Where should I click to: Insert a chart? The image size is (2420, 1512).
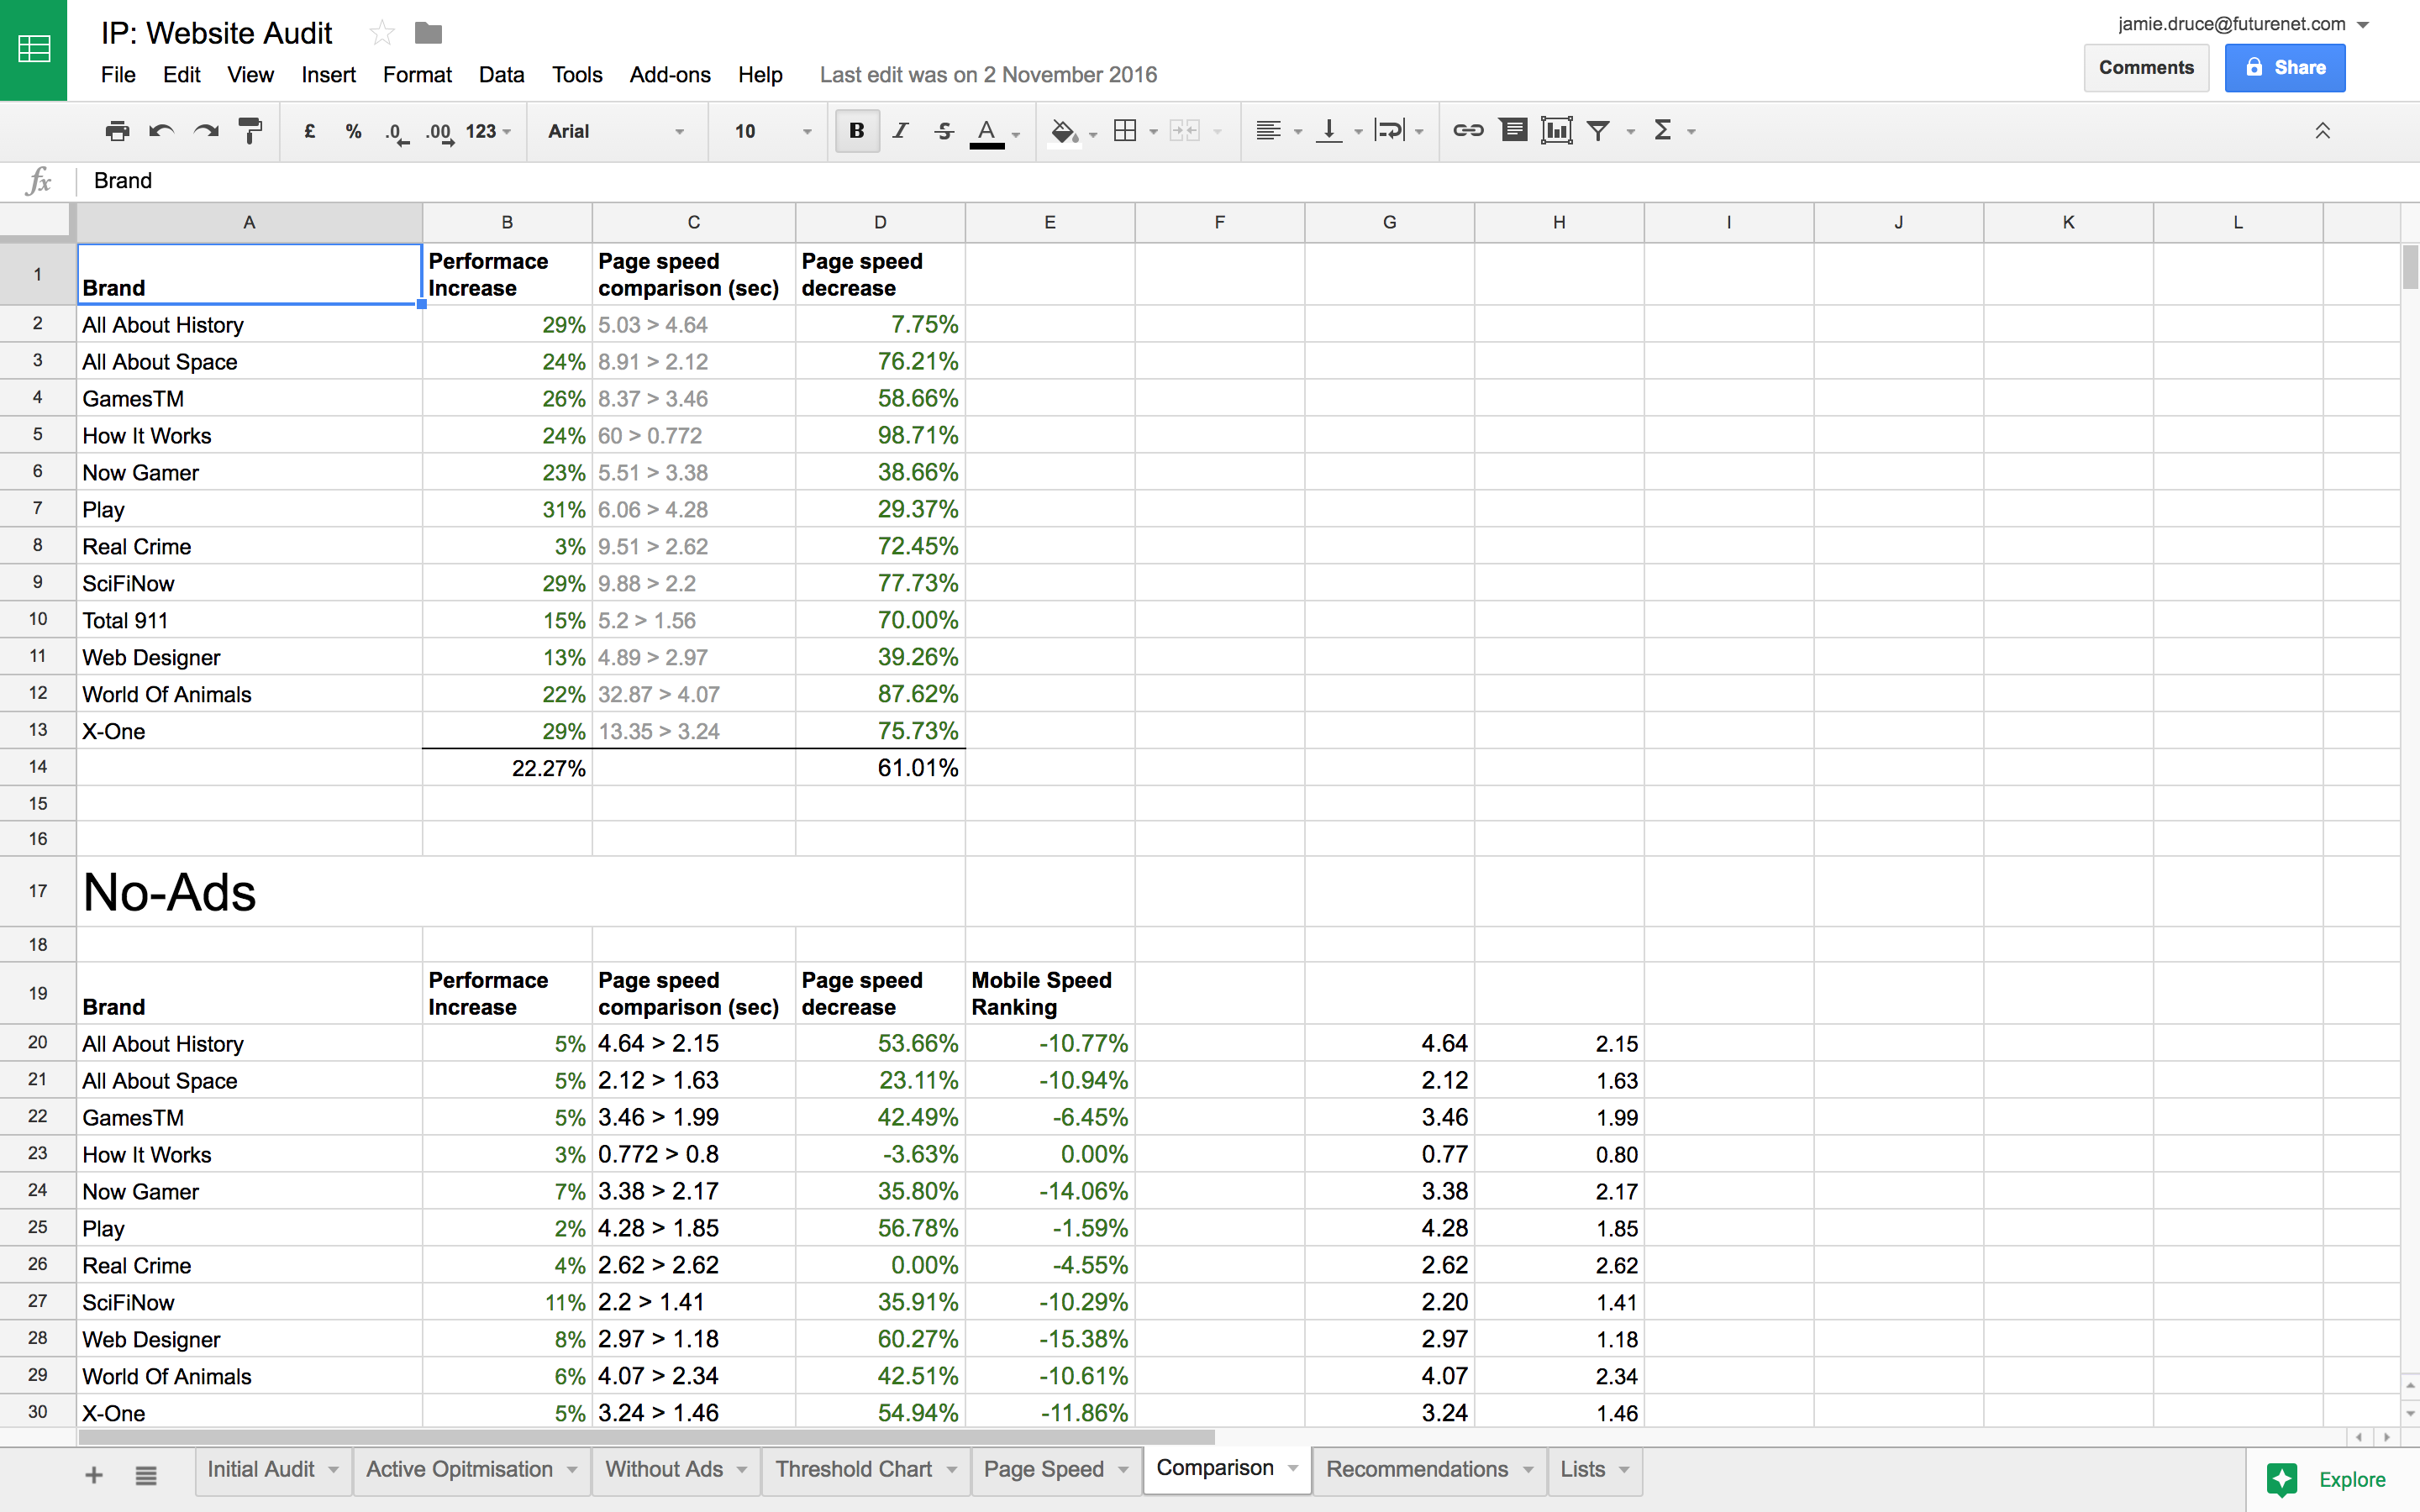(1557, 131)
